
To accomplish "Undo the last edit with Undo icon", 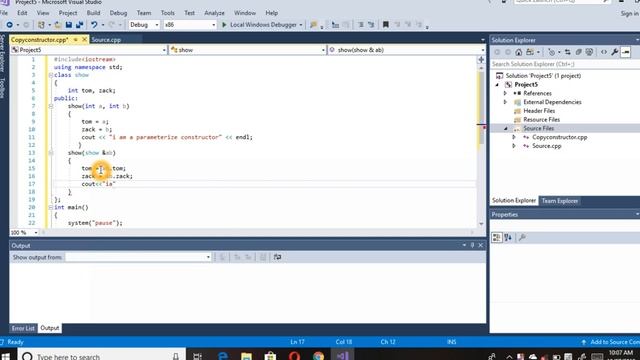I will (x=94, y=25).
